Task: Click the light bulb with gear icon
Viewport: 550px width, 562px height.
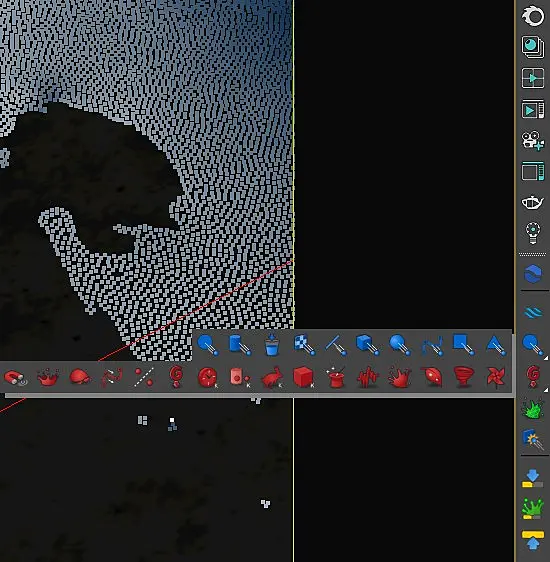Action: pos(533,233)
